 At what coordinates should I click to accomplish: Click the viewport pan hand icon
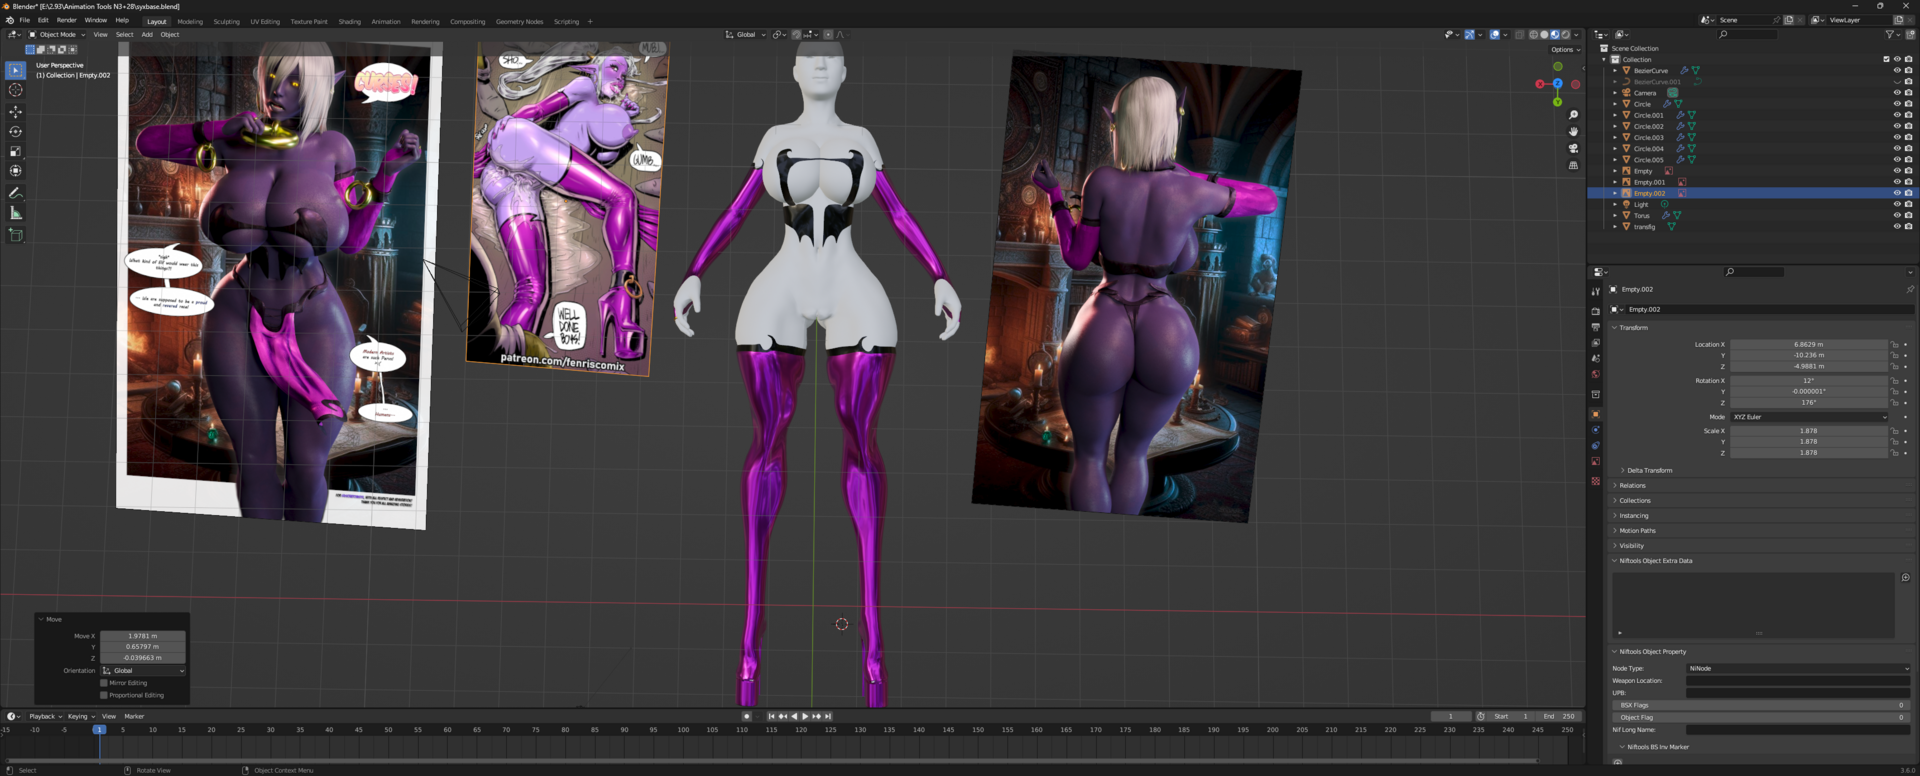1573,131
